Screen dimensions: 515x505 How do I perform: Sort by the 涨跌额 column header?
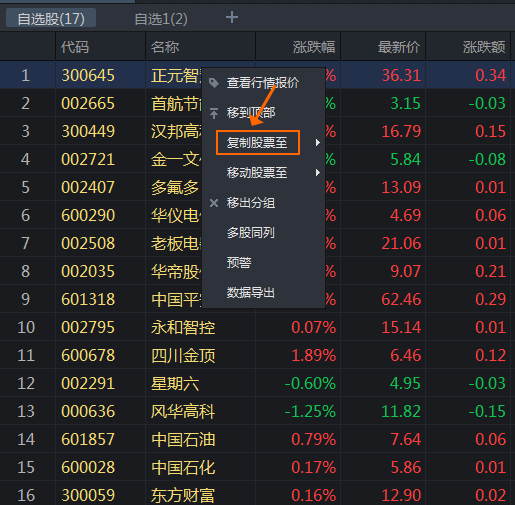(x=484, y=47)
